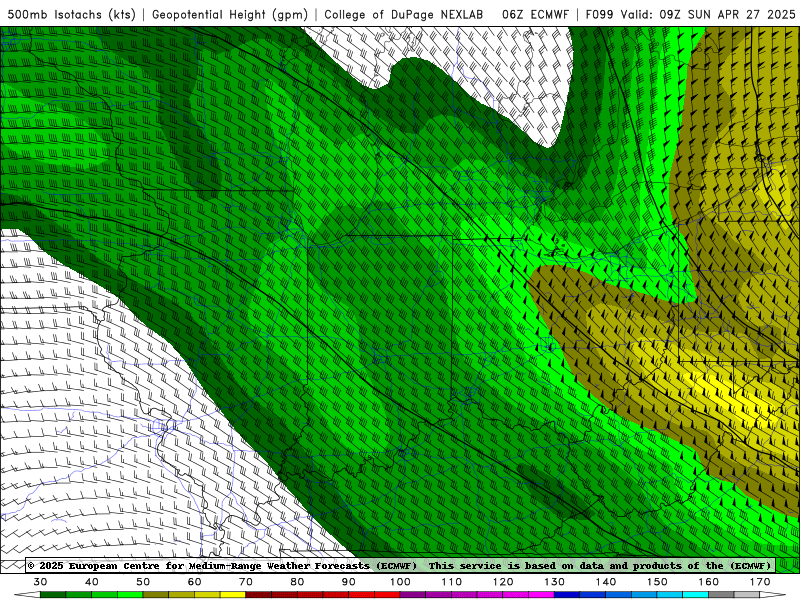
Task: Click the "40" color scale label
Action: tap(92, 582)
